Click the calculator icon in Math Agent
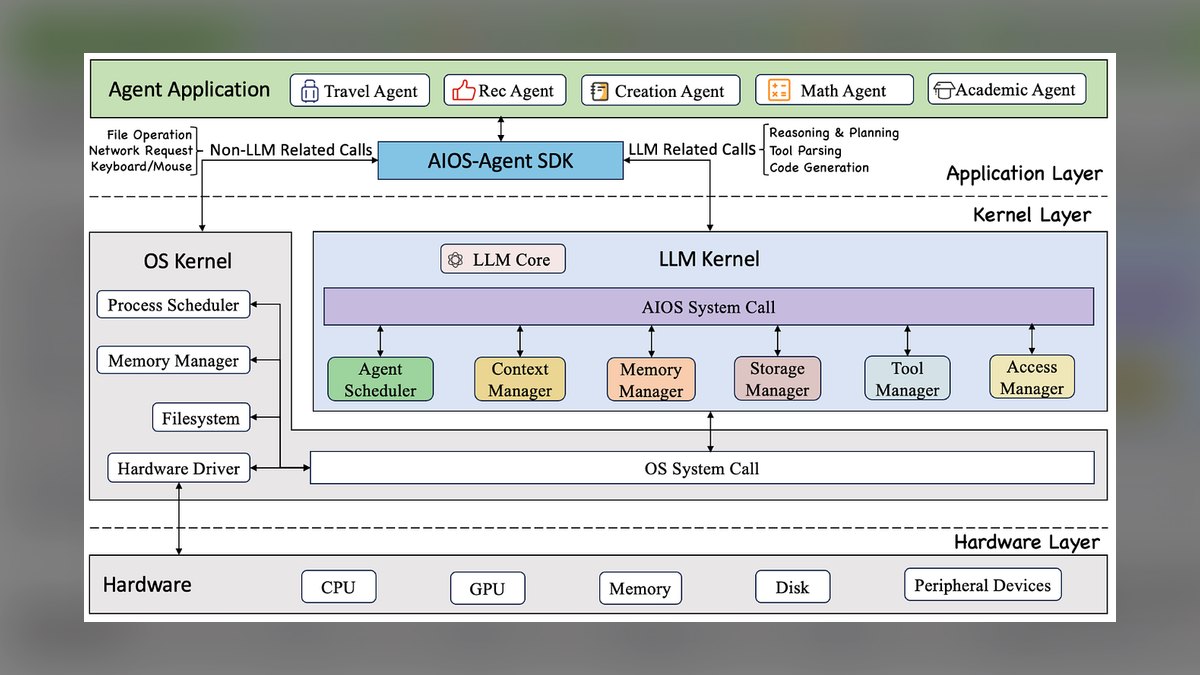 coord(779,90)
